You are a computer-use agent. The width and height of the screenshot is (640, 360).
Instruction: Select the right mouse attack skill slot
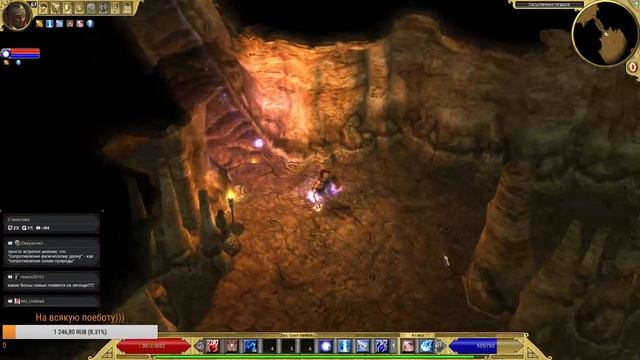click(426, 346)
